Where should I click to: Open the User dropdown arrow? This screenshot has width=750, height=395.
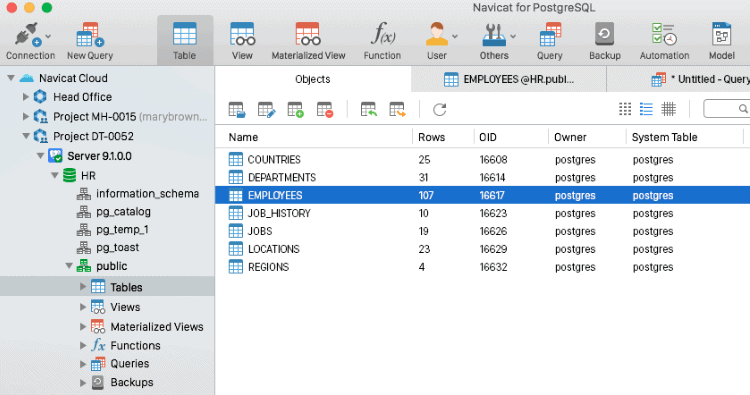[455, 36]
